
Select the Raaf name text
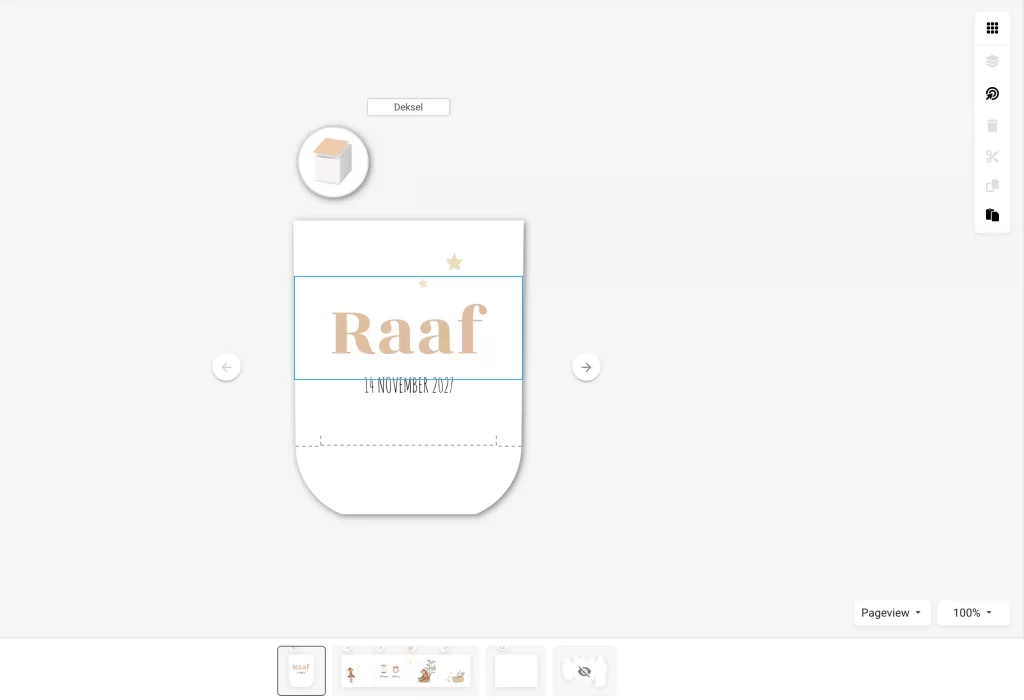pyautogui.click(x=408, y=331)
